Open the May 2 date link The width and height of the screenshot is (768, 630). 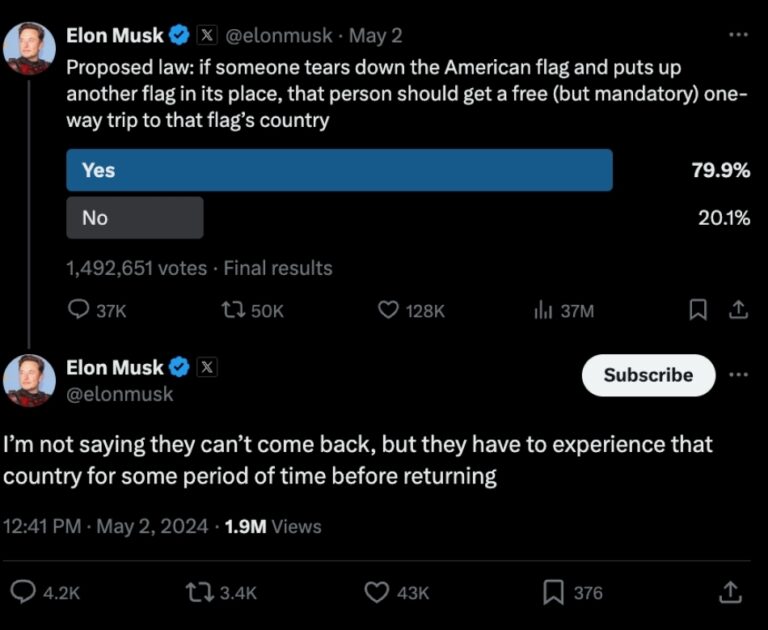click(x=376, y=36)
